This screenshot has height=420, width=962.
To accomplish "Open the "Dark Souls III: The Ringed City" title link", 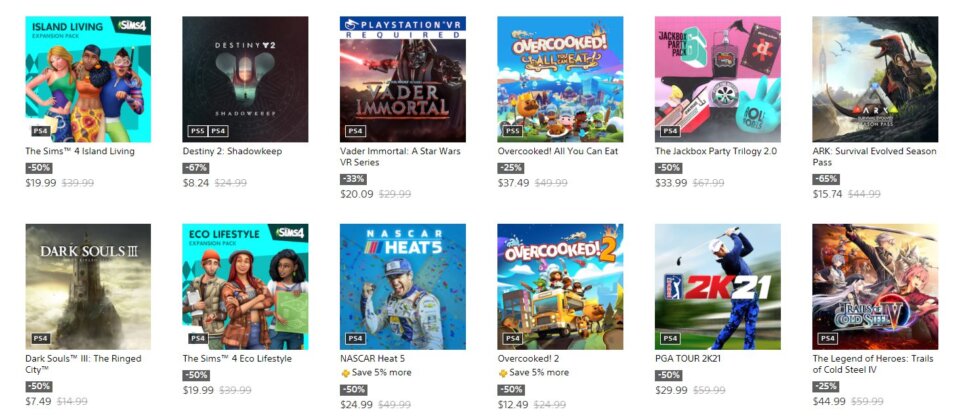I will coord(83,364).
